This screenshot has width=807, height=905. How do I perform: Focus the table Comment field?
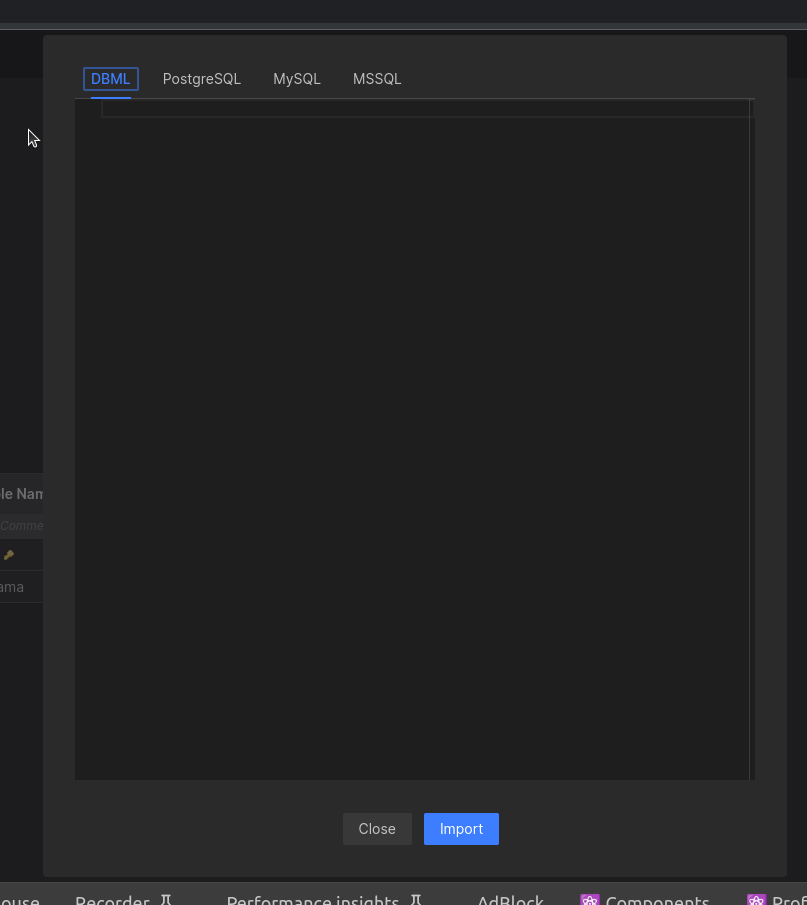tap(21, 525)
